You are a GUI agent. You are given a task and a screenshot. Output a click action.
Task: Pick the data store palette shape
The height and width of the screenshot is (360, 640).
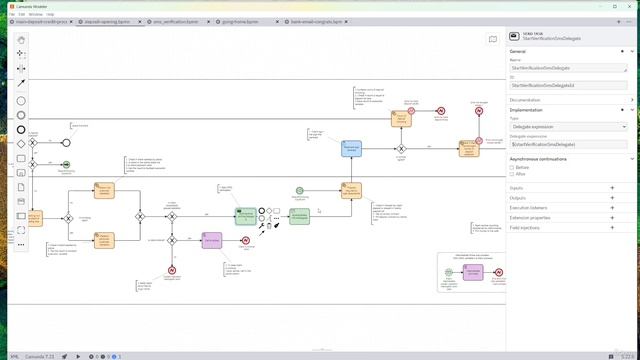point(21,201)
